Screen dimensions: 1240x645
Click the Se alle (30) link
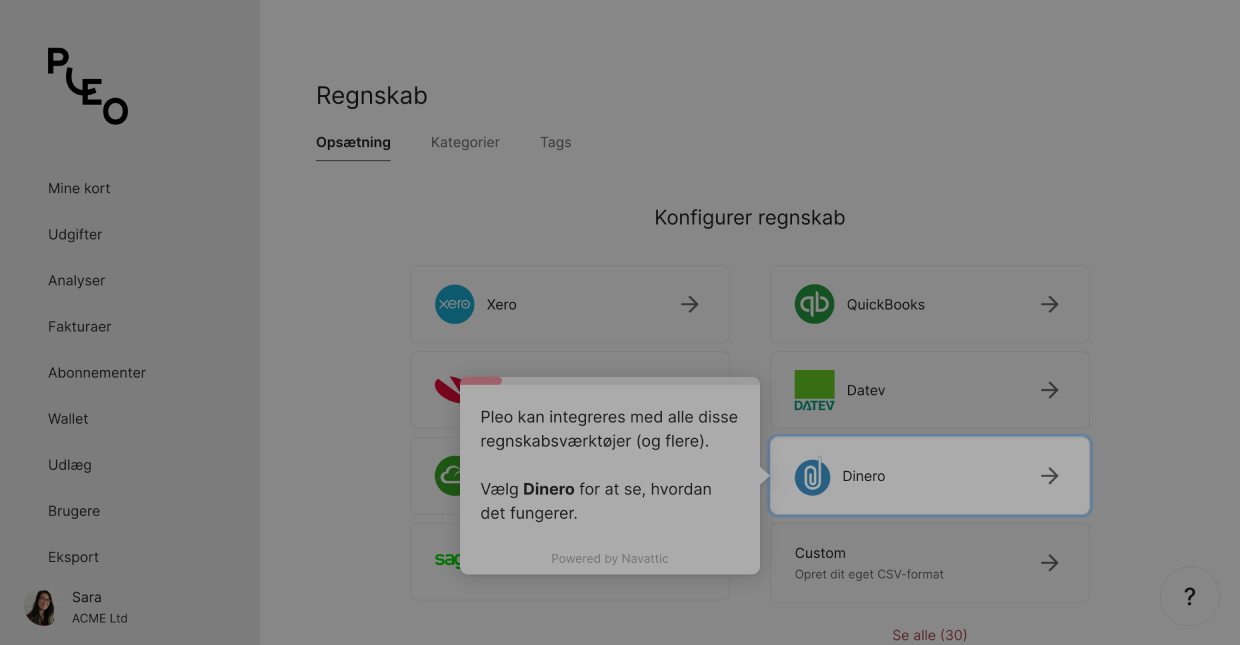(x=930, y=635)
